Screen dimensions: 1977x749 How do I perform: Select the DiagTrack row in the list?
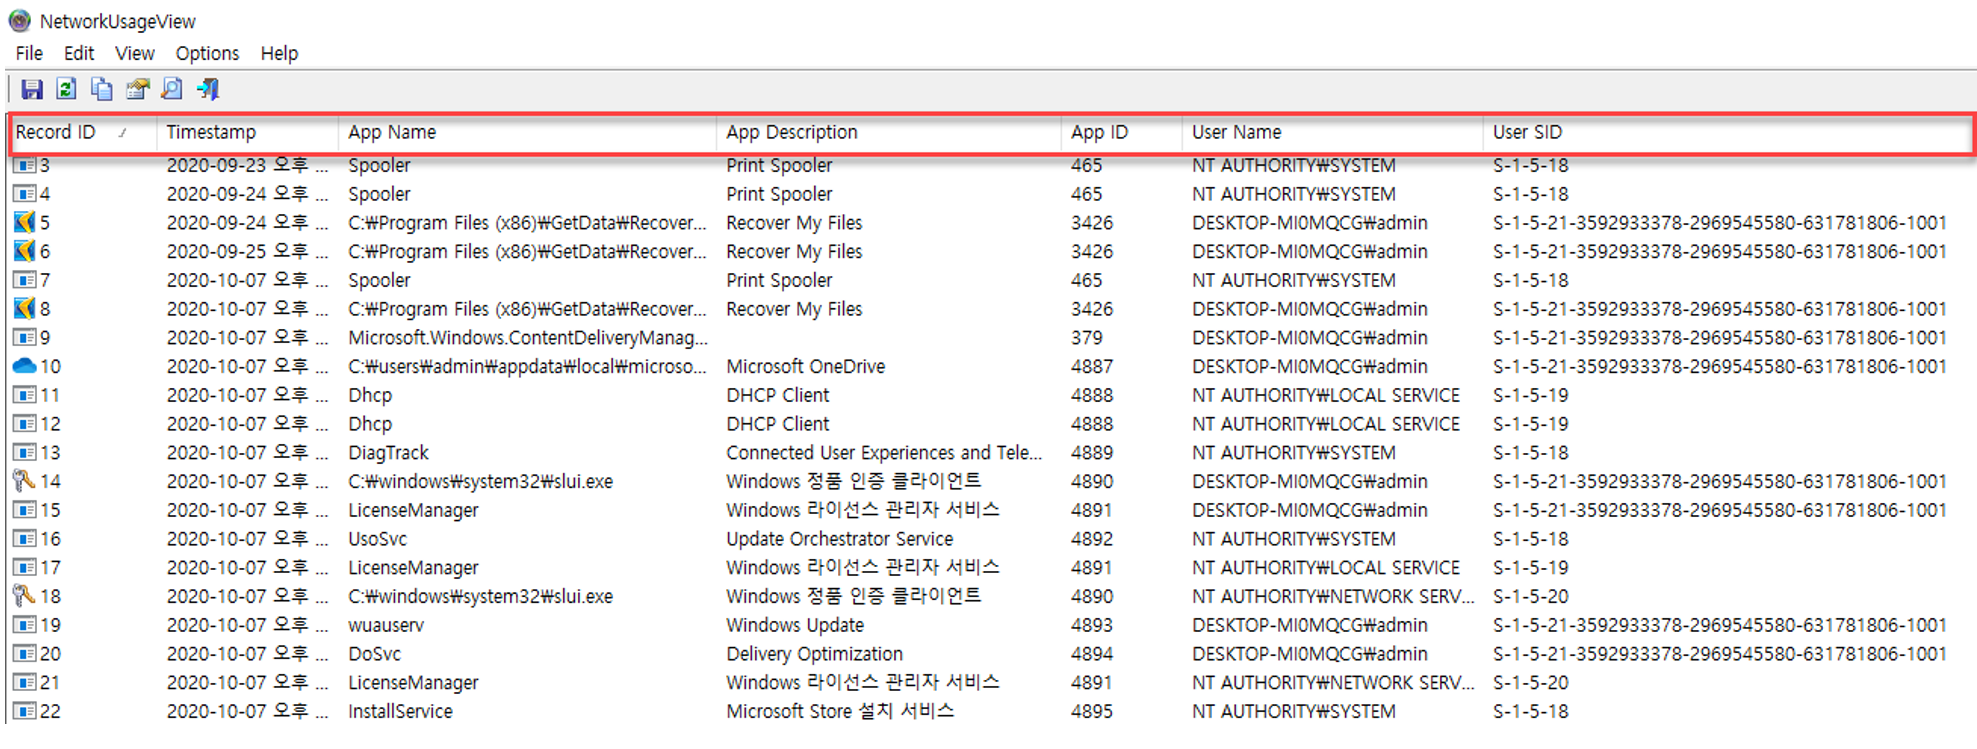[x=388, y=453]
